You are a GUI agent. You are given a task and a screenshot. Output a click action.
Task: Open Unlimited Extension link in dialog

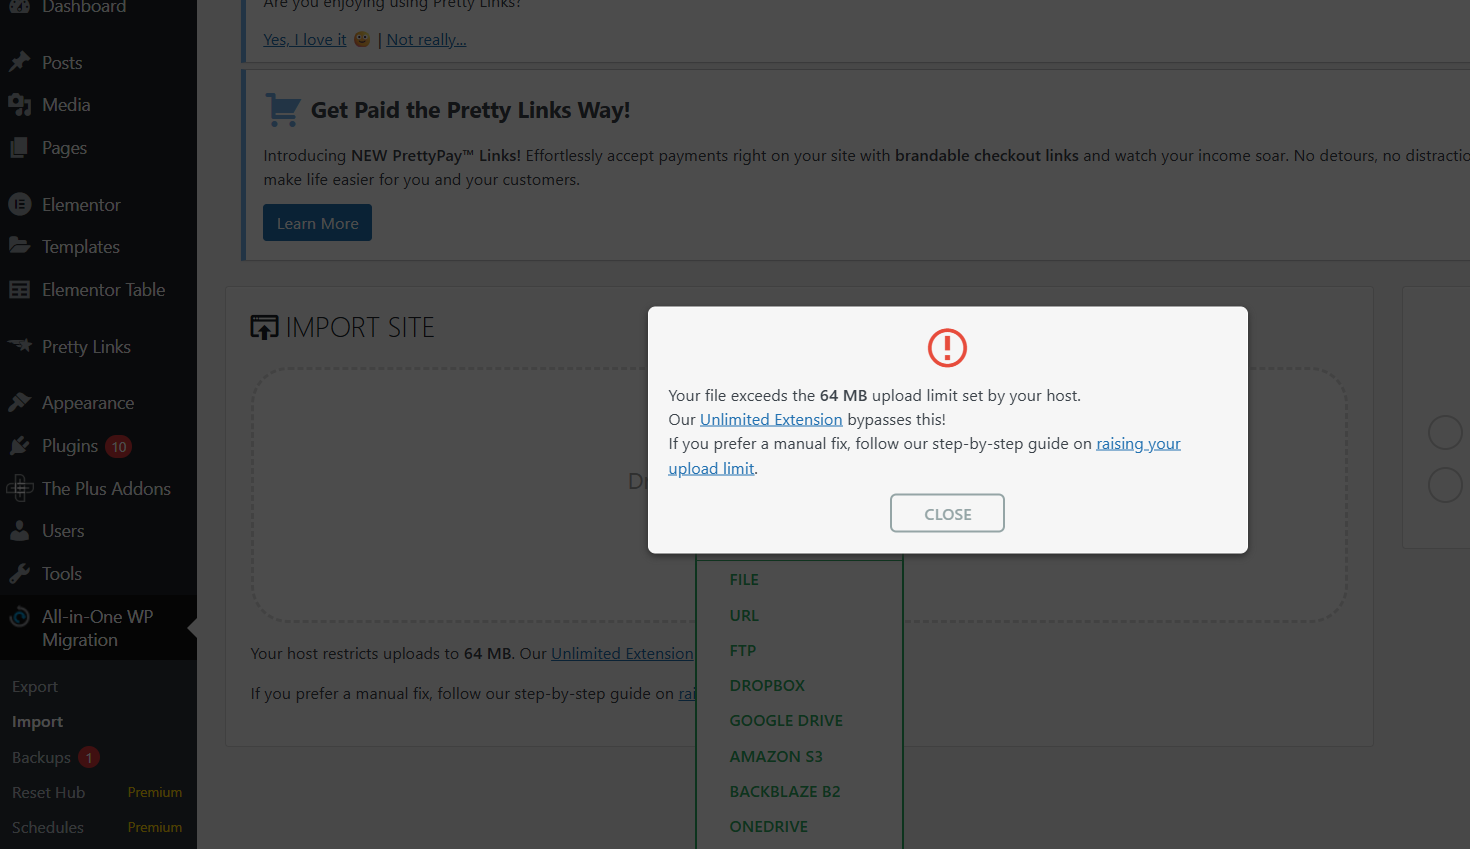pyautogui.click(x=771, y=420)
